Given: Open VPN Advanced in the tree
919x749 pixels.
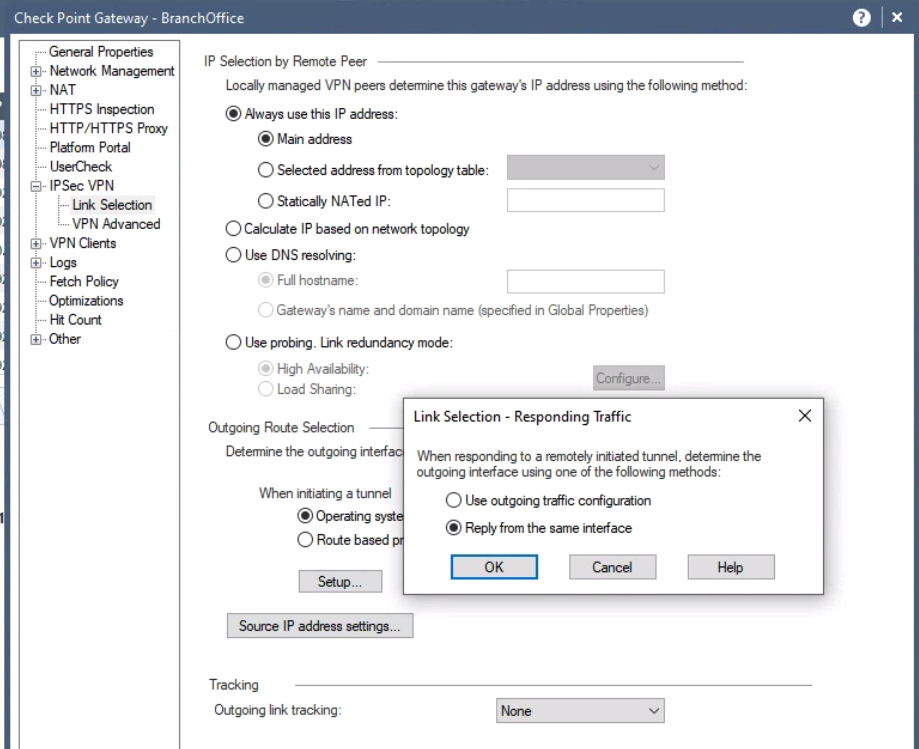Looking at the screenshot, I should click(x=116, y=224).
